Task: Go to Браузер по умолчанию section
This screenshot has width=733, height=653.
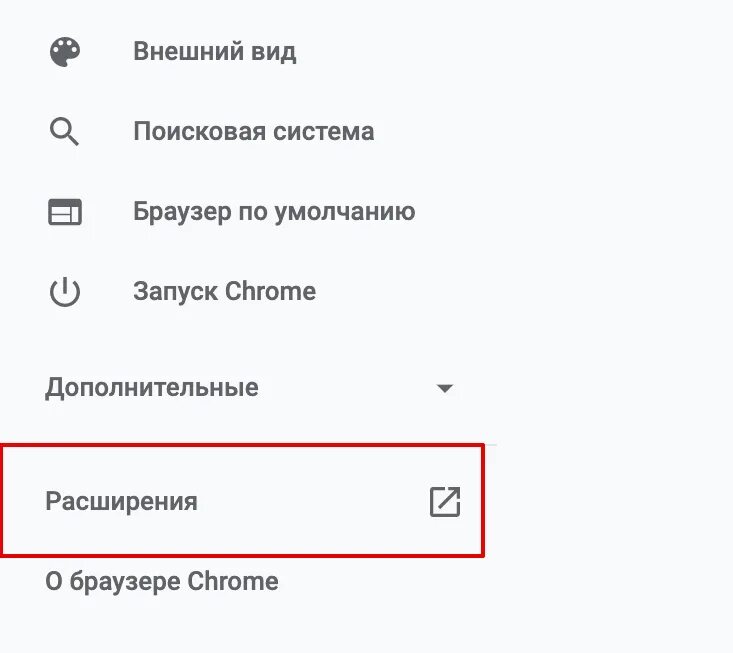Action: pos(273,212)
